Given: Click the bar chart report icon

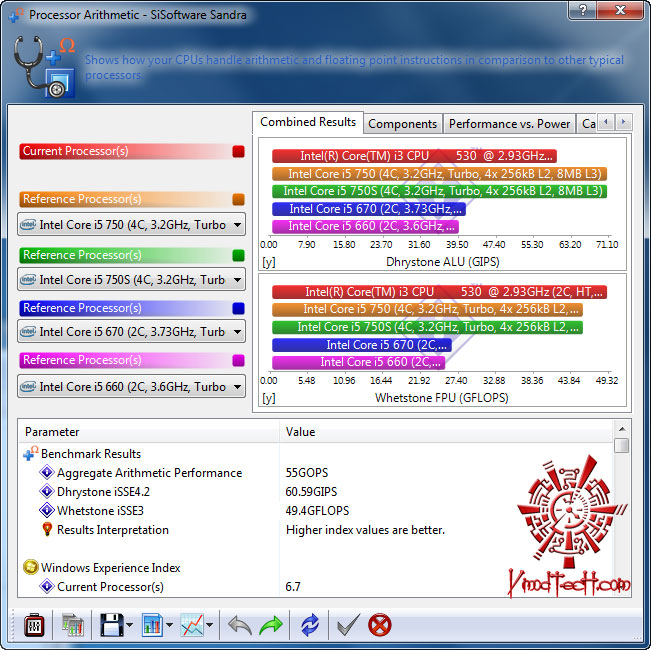Looking at the screenshot, I should (x=152, y=625).
